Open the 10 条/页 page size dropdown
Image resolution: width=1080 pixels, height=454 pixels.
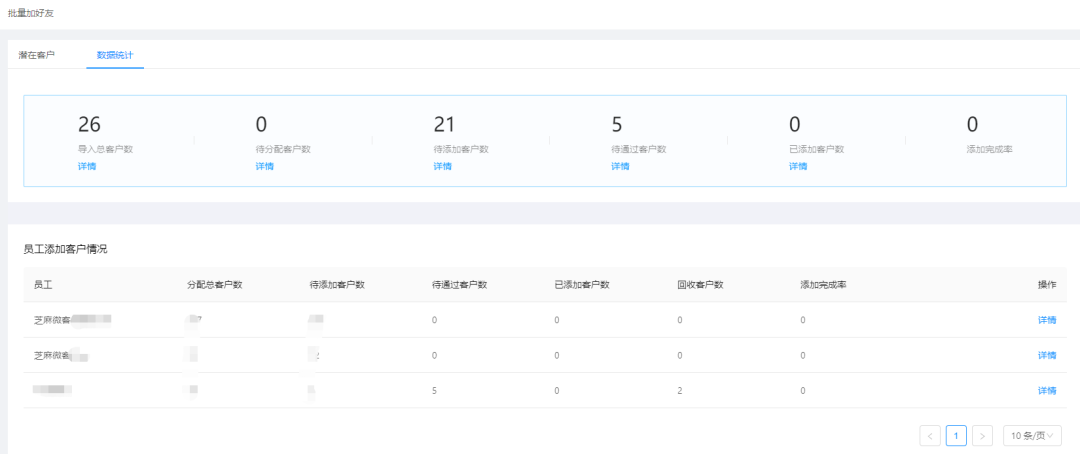tap(1032, 435)
